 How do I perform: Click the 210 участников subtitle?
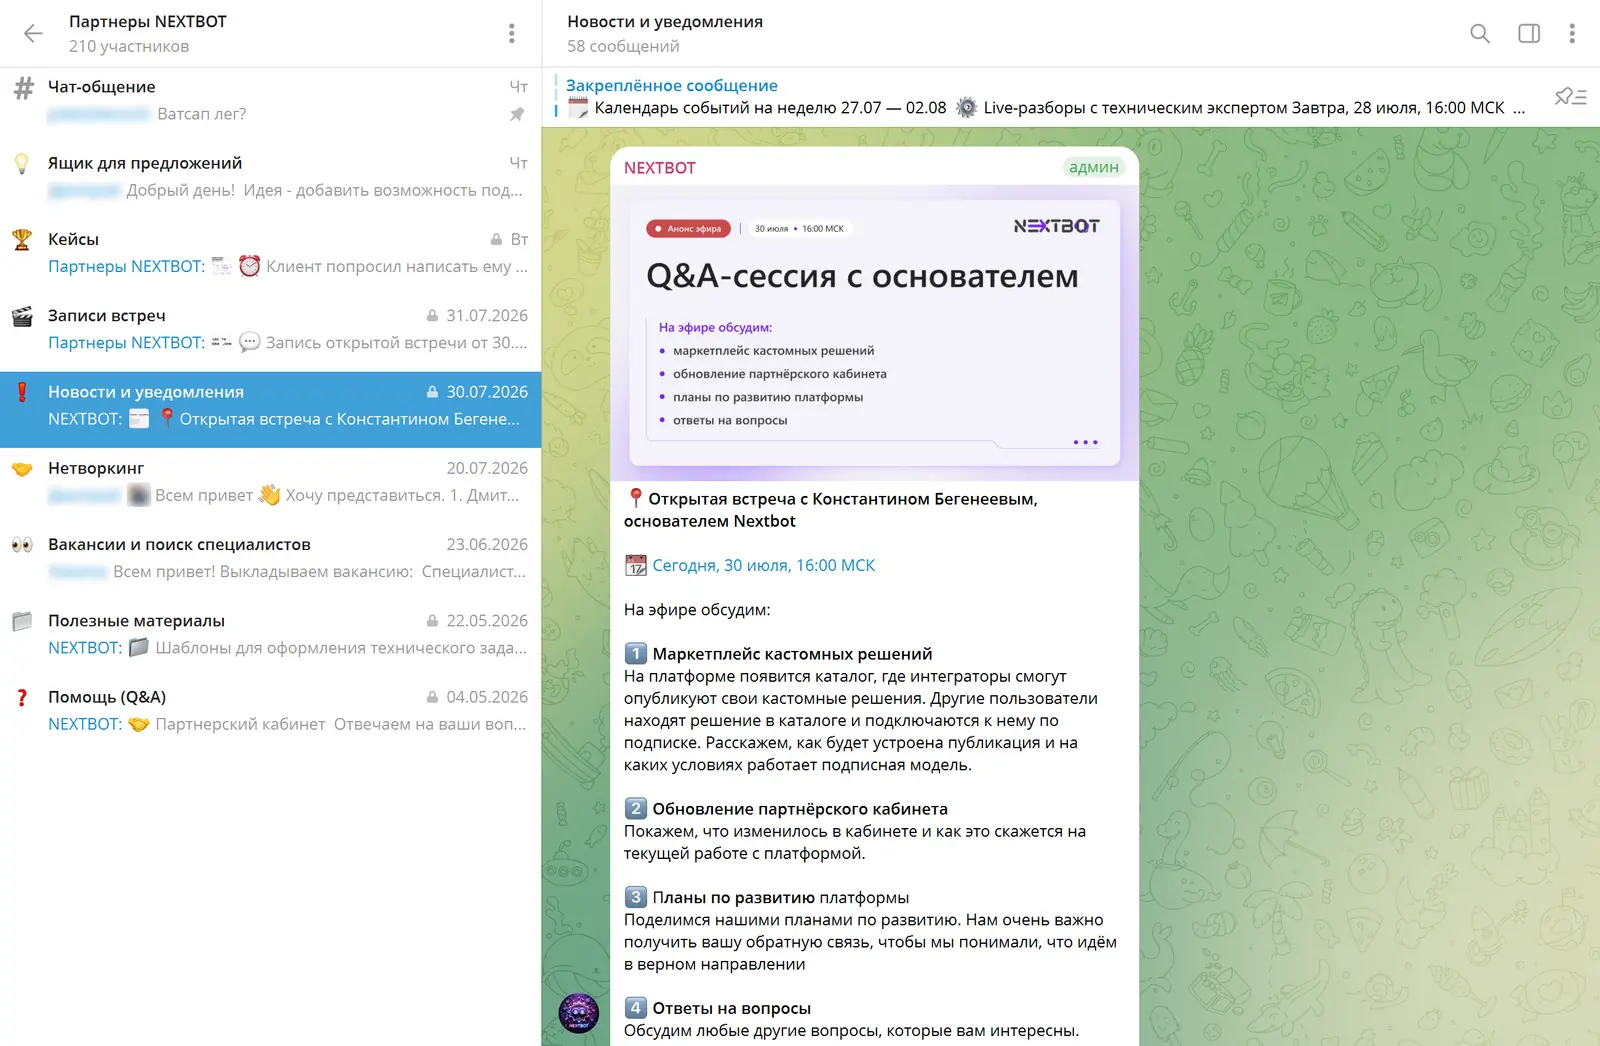click(129, 47)
